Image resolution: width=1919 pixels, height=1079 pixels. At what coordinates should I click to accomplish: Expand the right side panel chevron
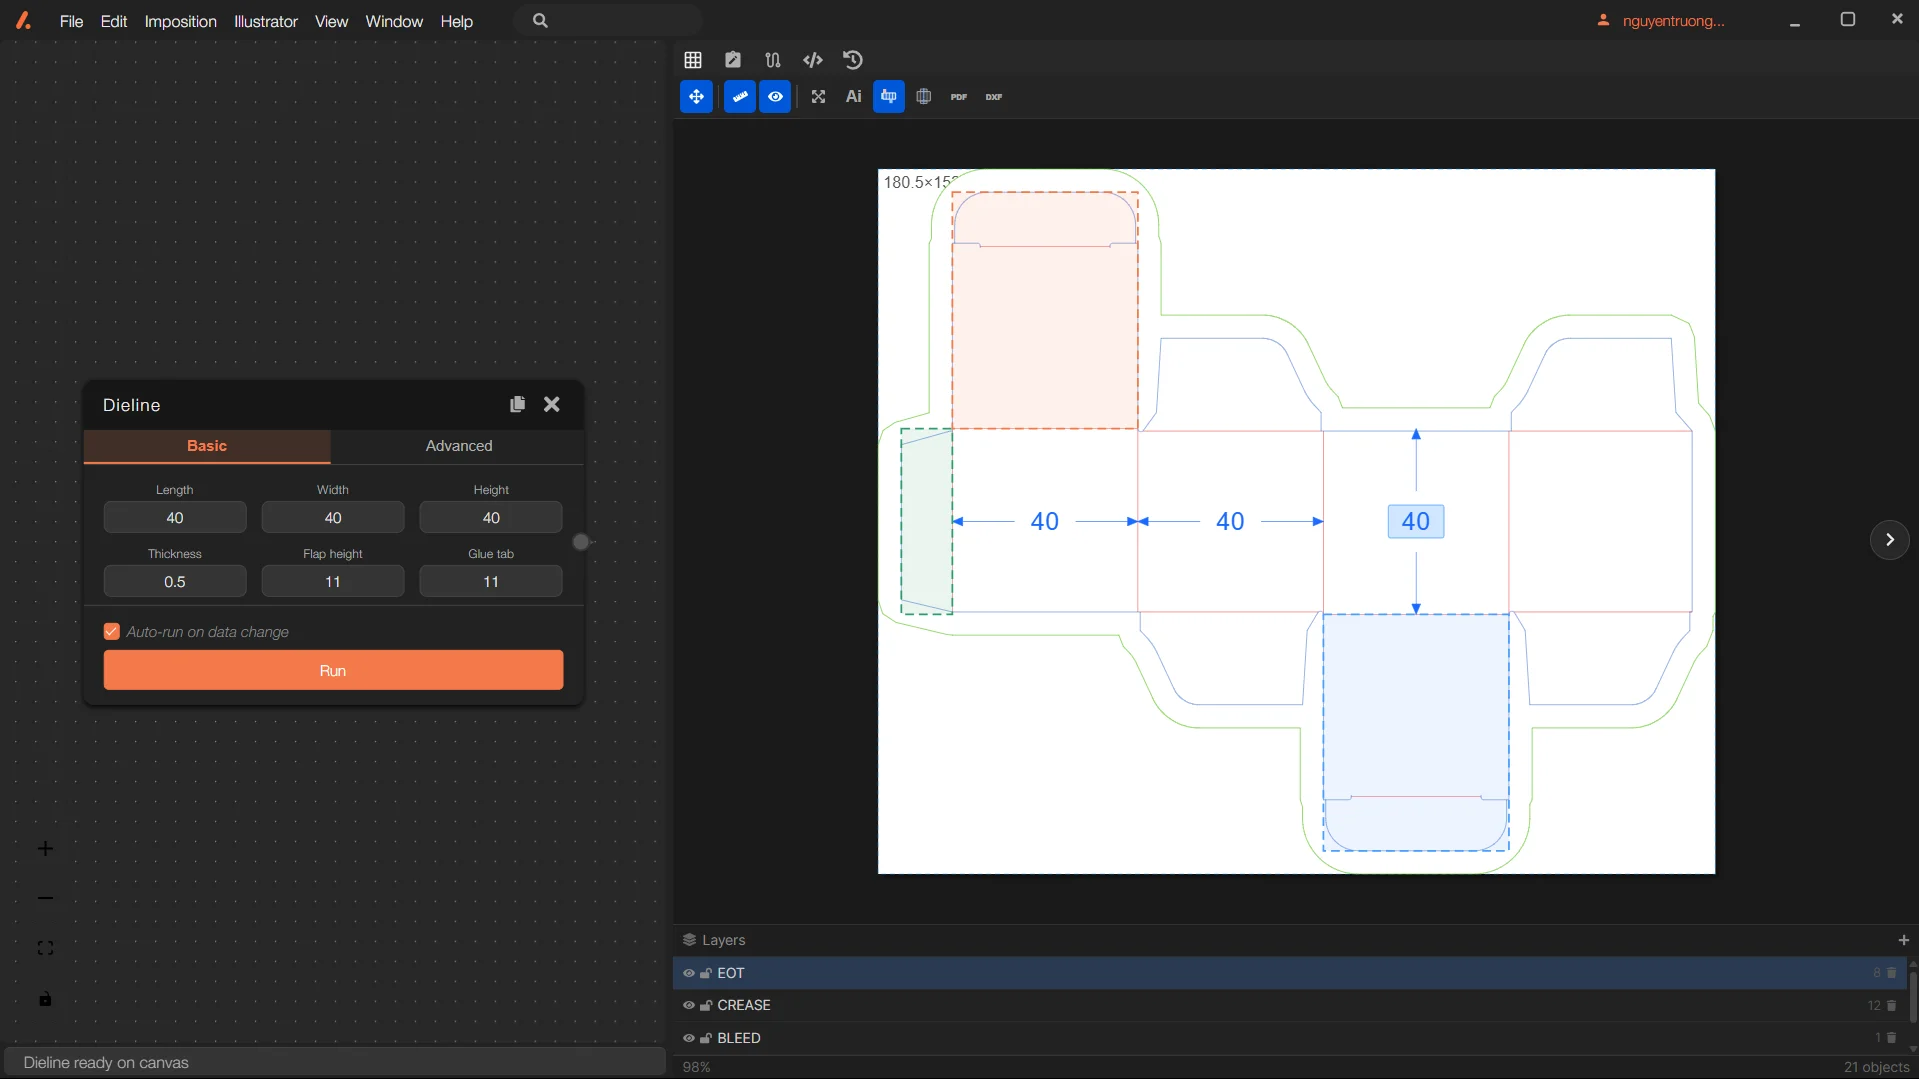[x=1889, y=540]
